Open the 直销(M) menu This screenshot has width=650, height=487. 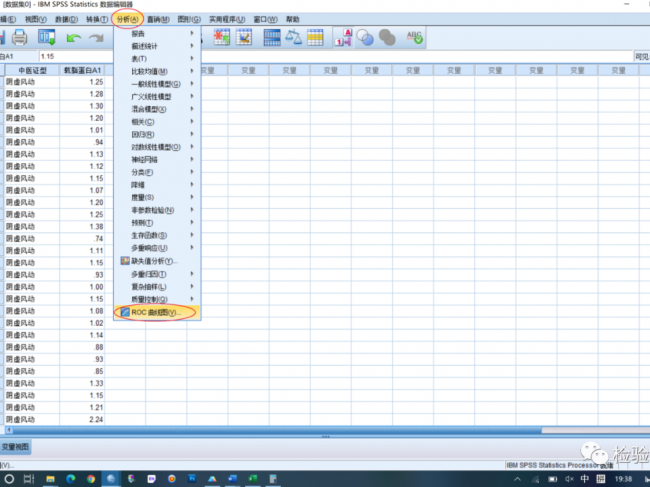click(x=158, y=19)
